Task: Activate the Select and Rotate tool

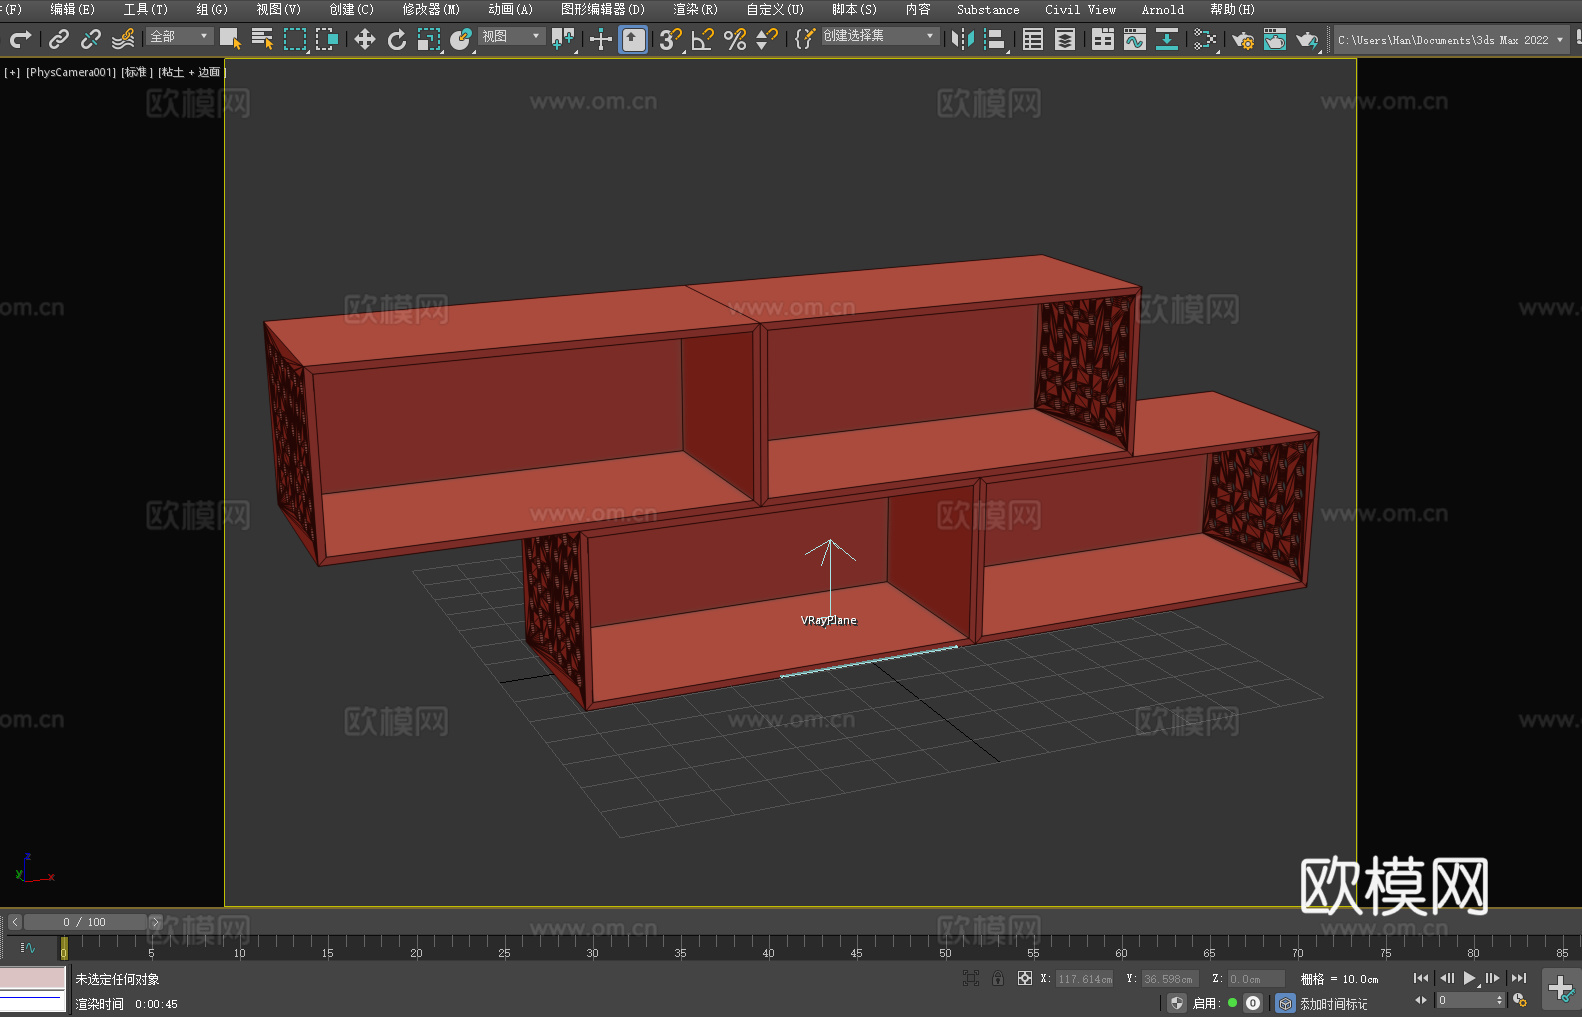Action: 397,39
